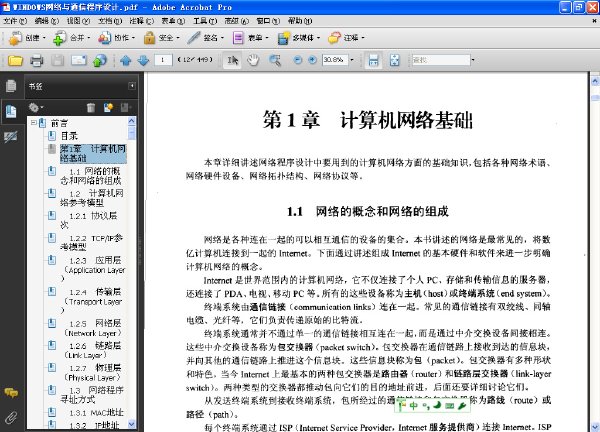Image resolution: width=600 pixels, height=432 pixels.
Task: Toggle scrolling page display mode icon
Action: tap(373, 60)
